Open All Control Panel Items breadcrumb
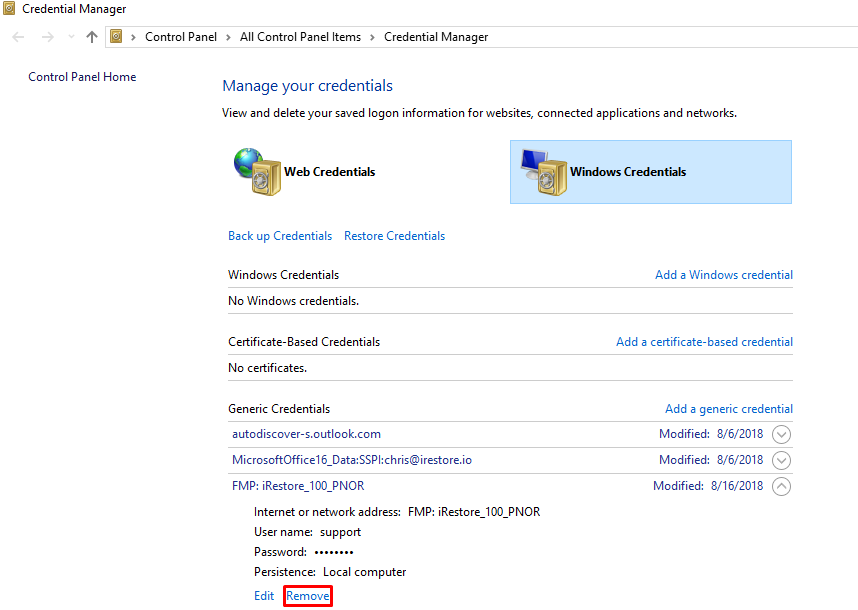 point(300,37)
